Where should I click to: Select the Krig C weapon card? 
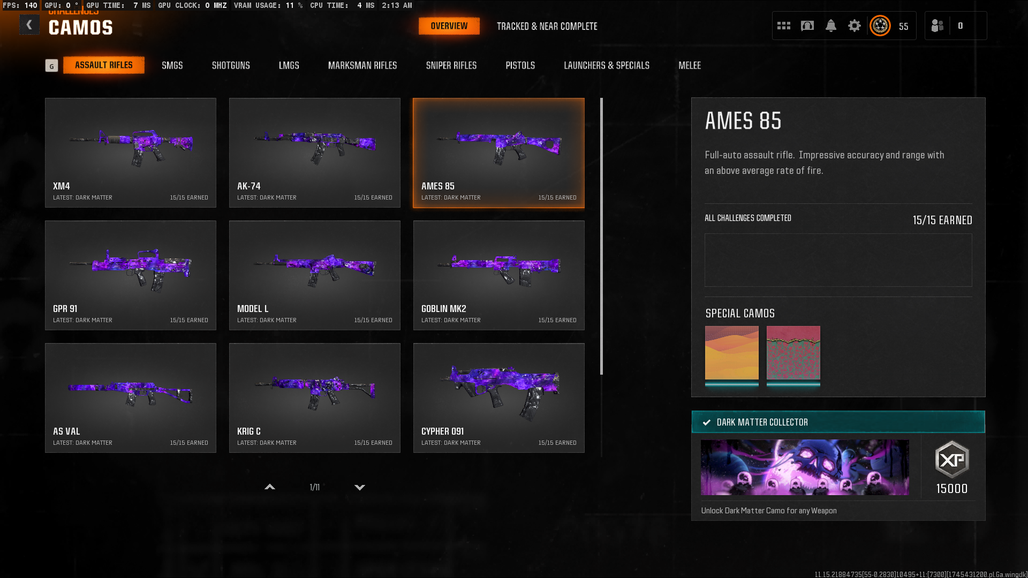pos(315,398)
